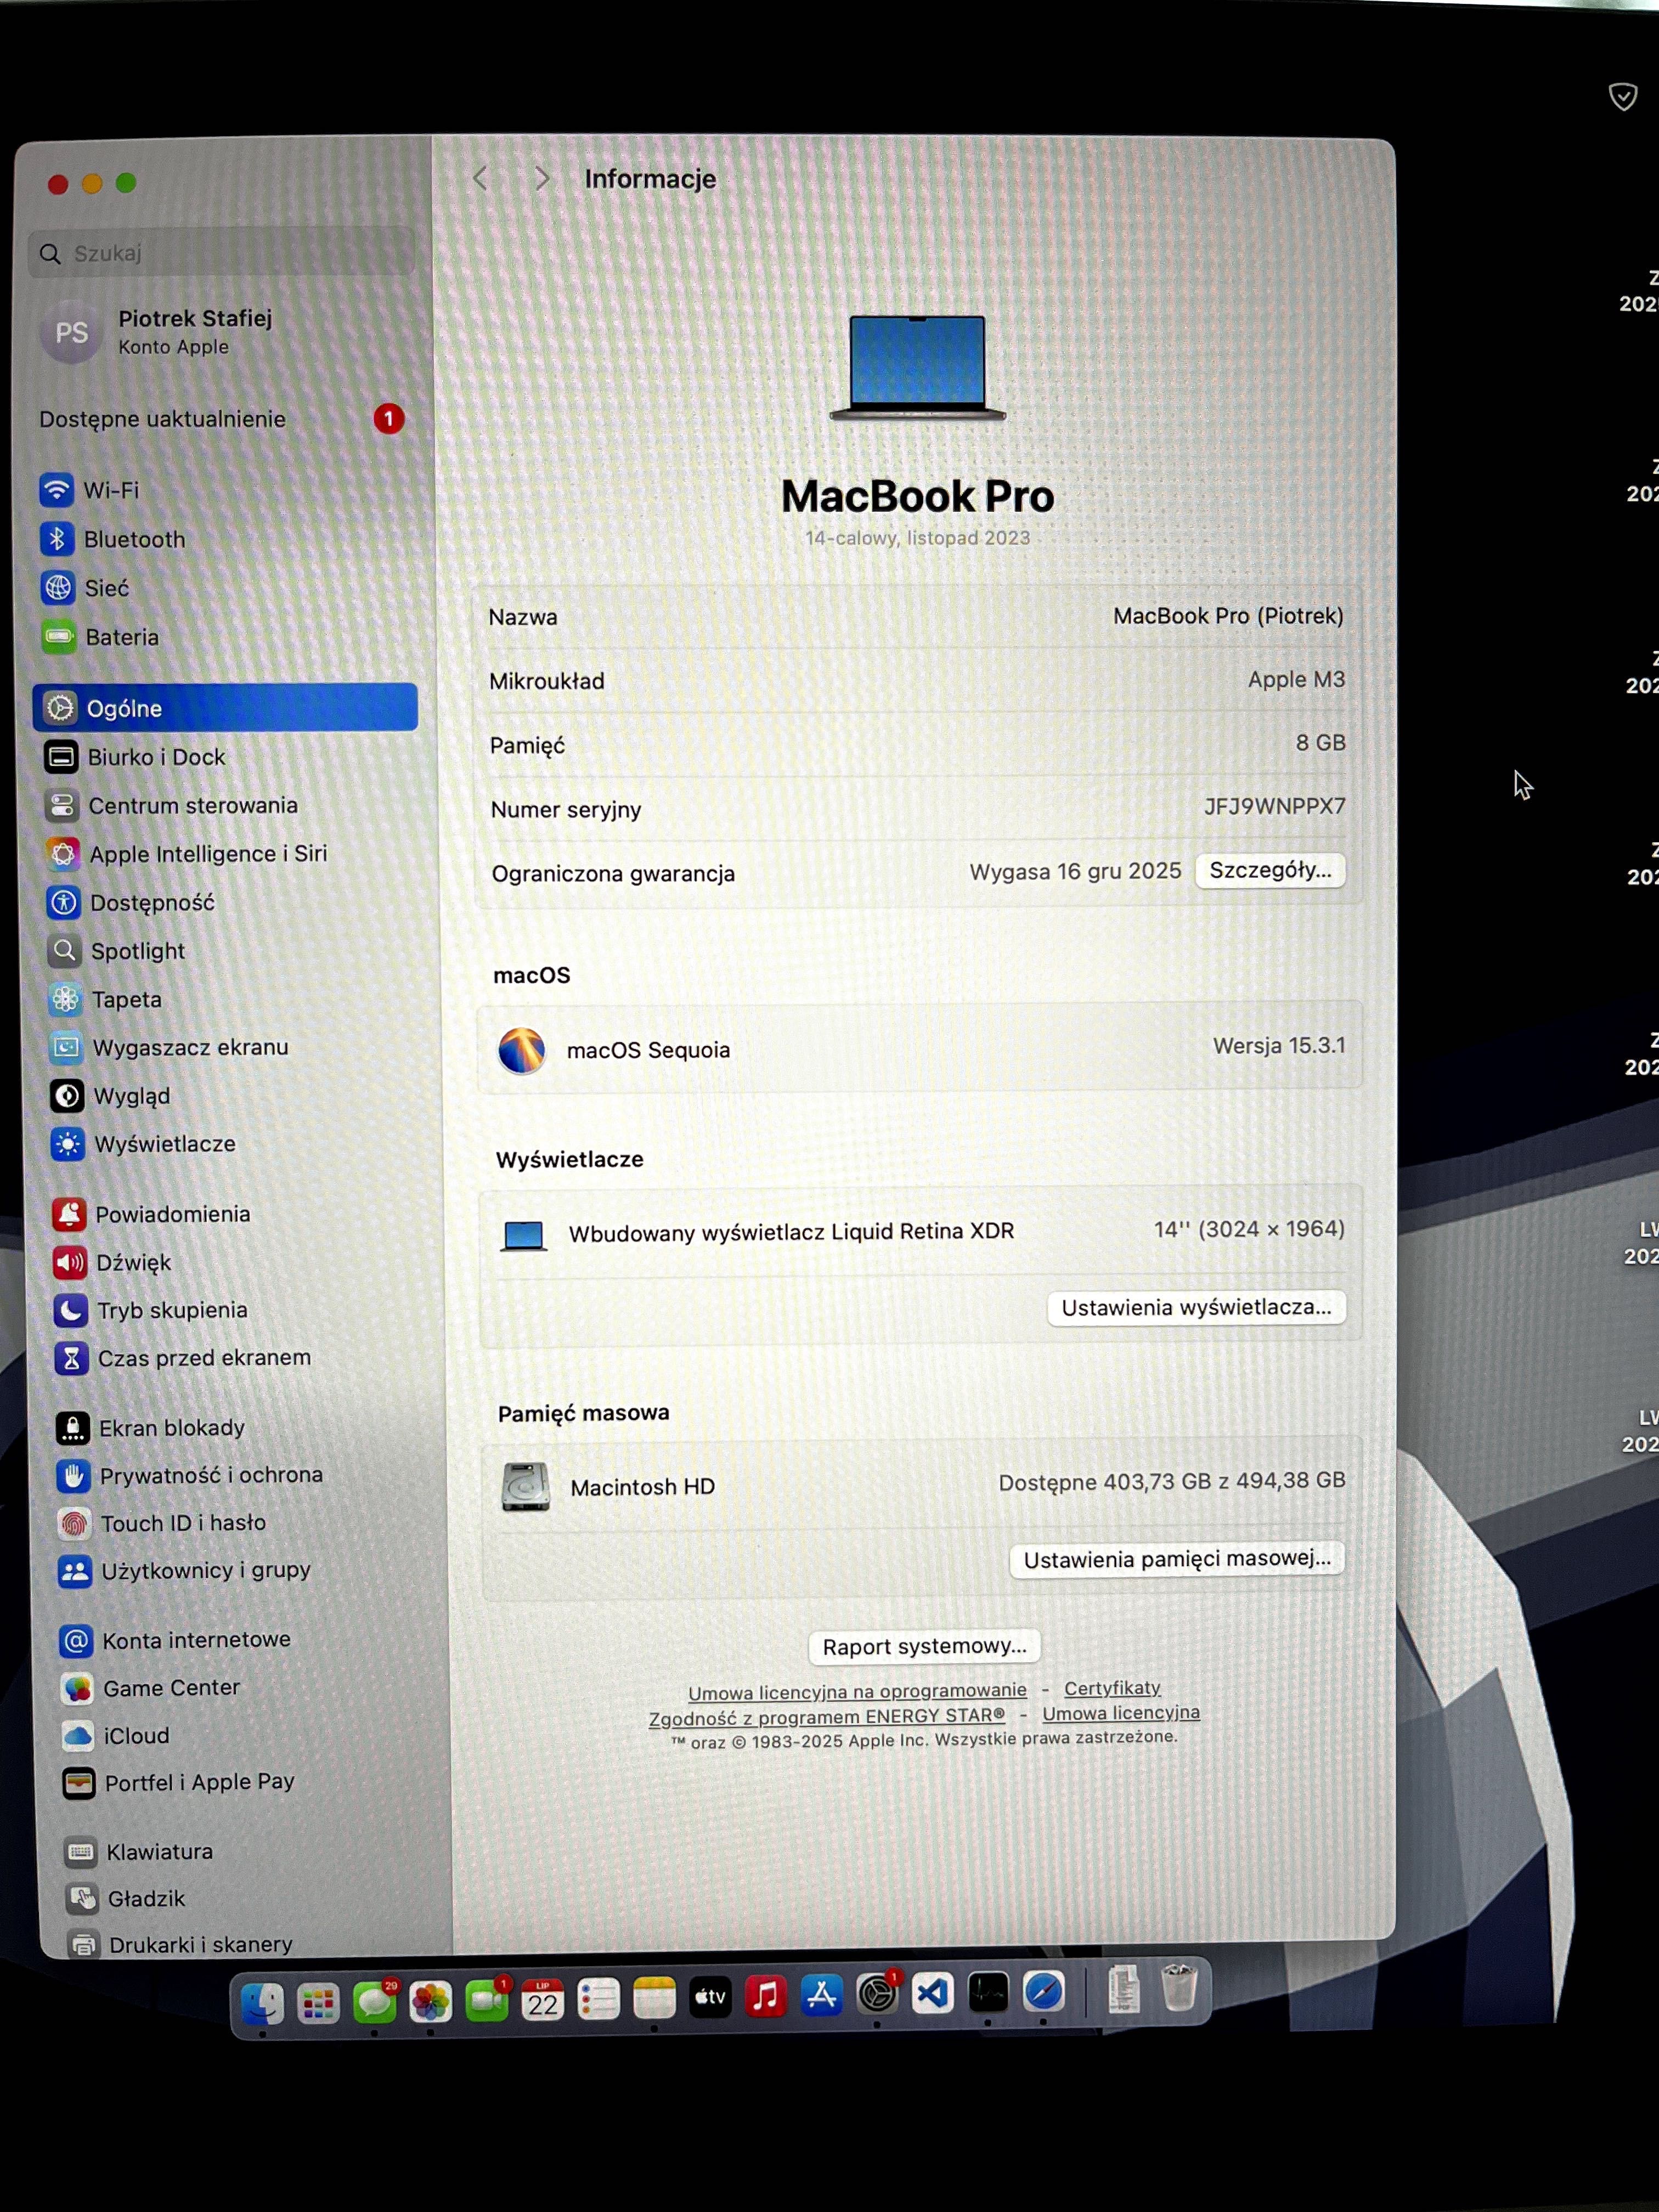
Task: Open Zgodność z programem ENERGY STAR link
Action: point(827,1717)
